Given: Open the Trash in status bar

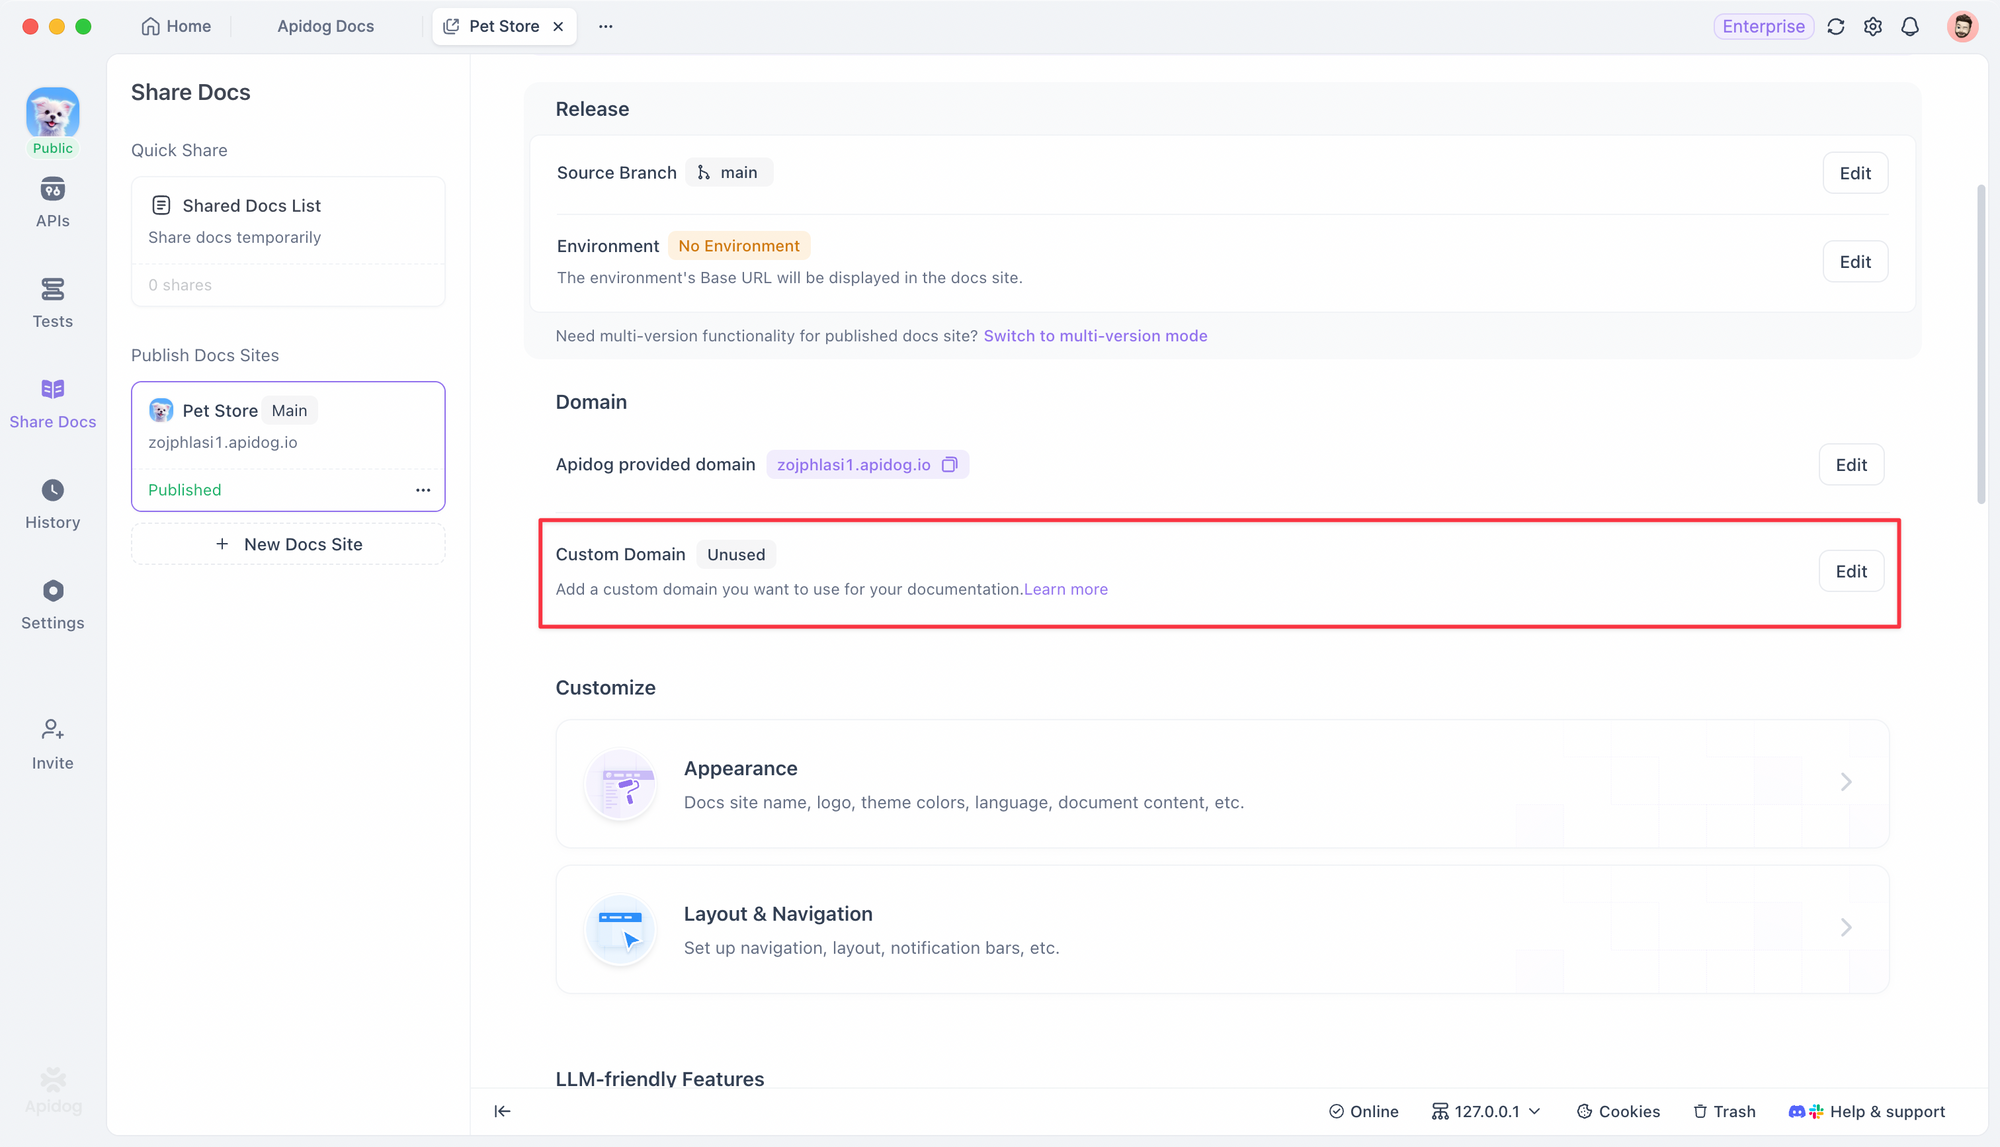Looking at the screenshot, I should [1724, 1111].
